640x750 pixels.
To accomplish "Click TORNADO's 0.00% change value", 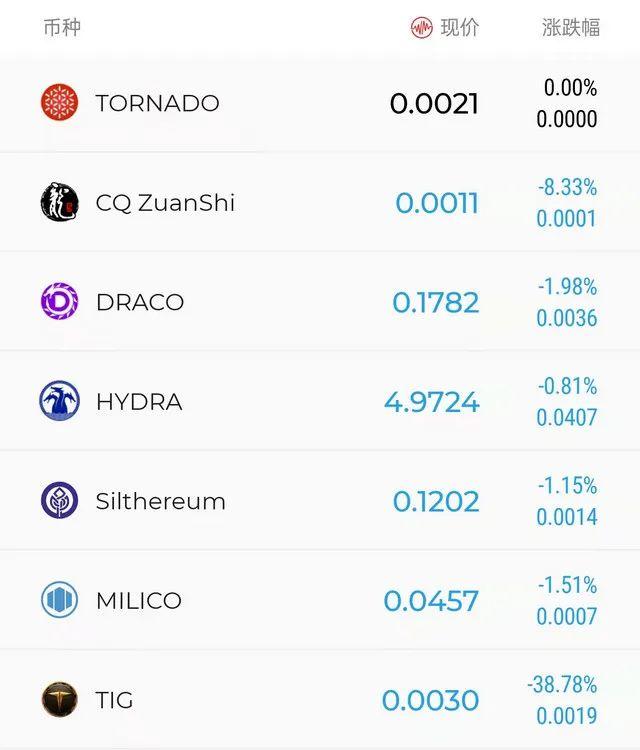I will coord(570,88).
